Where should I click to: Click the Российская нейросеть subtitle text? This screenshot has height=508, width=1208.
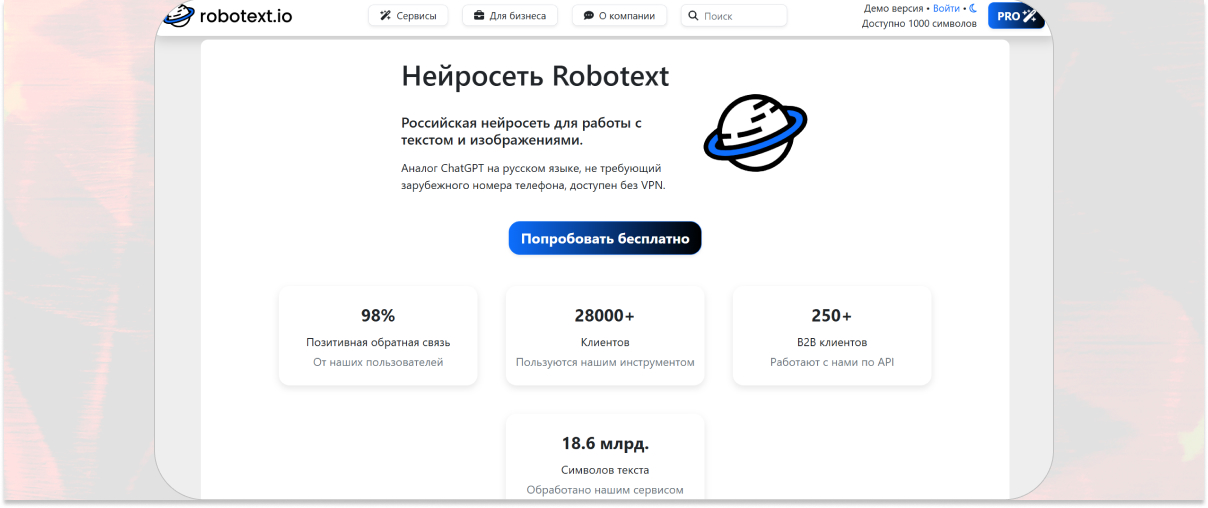point(521,131)
